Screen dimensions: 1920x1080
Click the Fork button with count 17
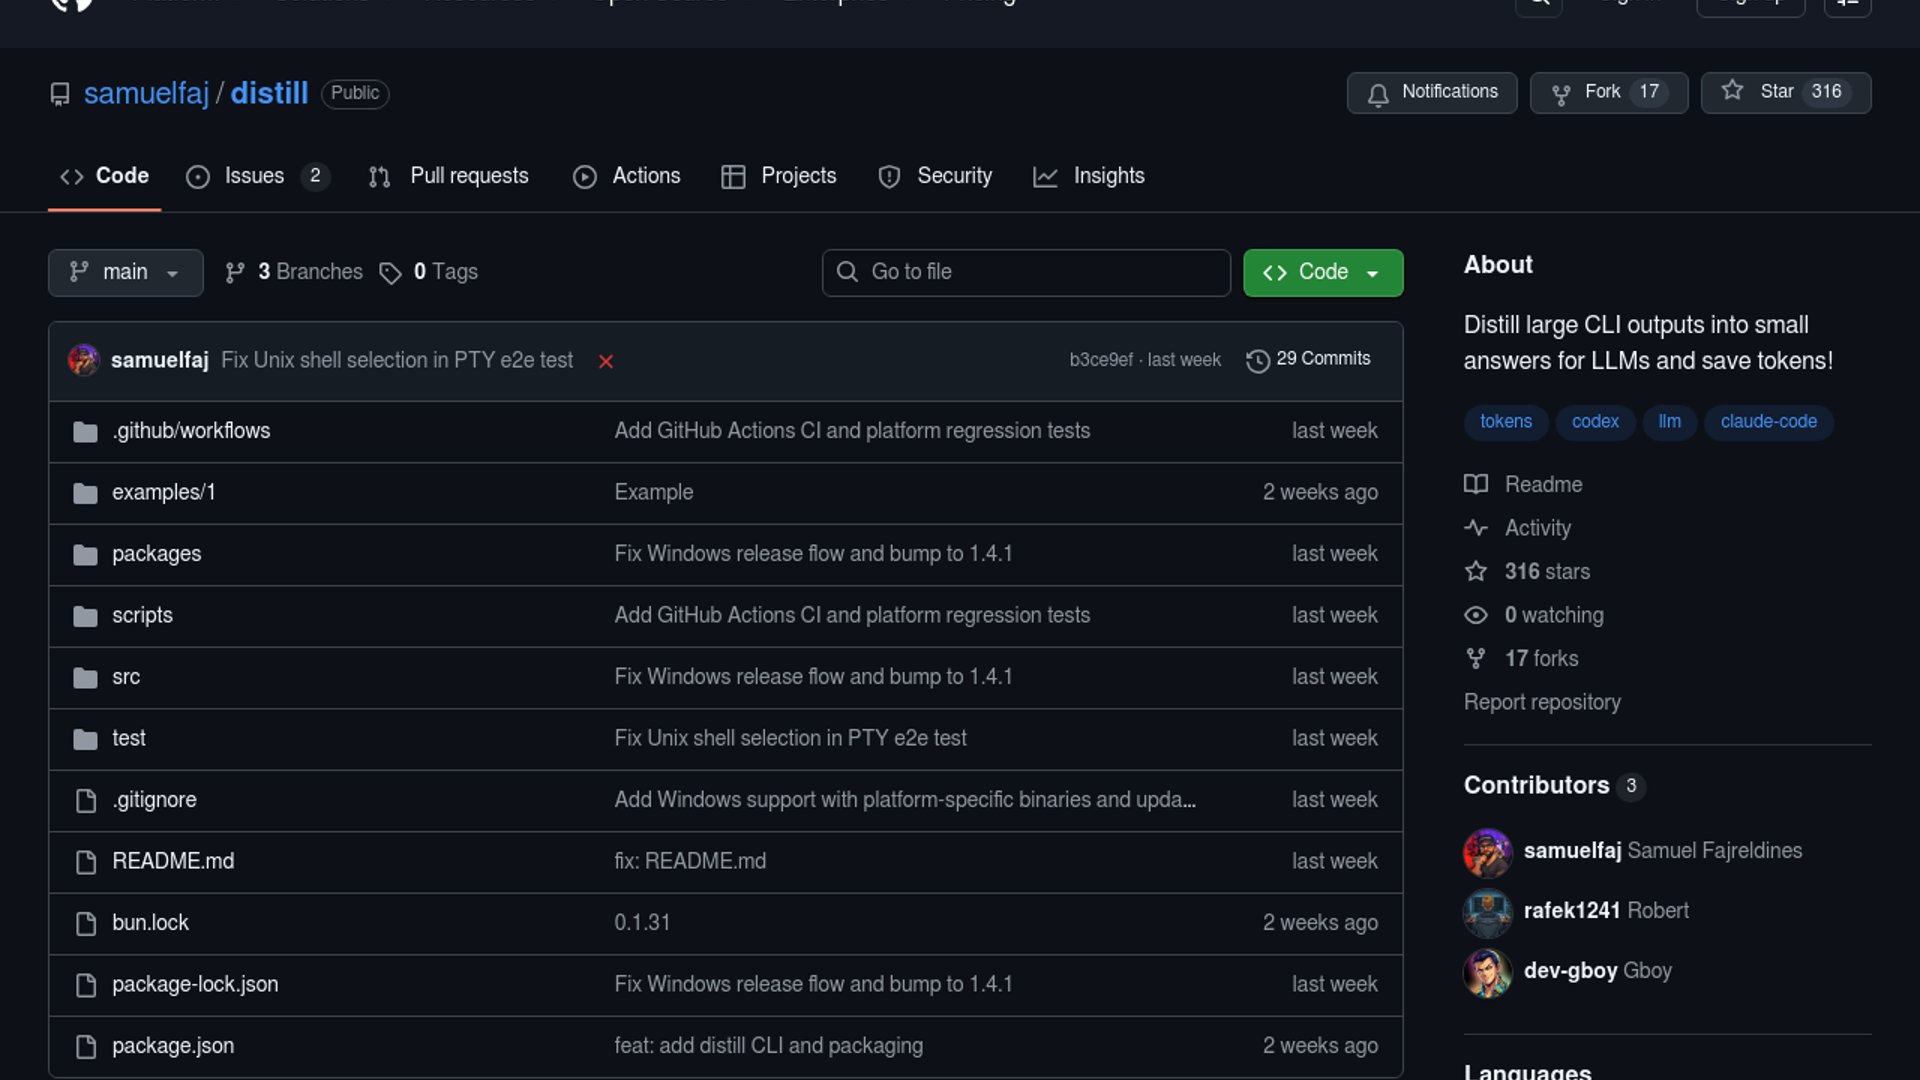click(1608, 92)
